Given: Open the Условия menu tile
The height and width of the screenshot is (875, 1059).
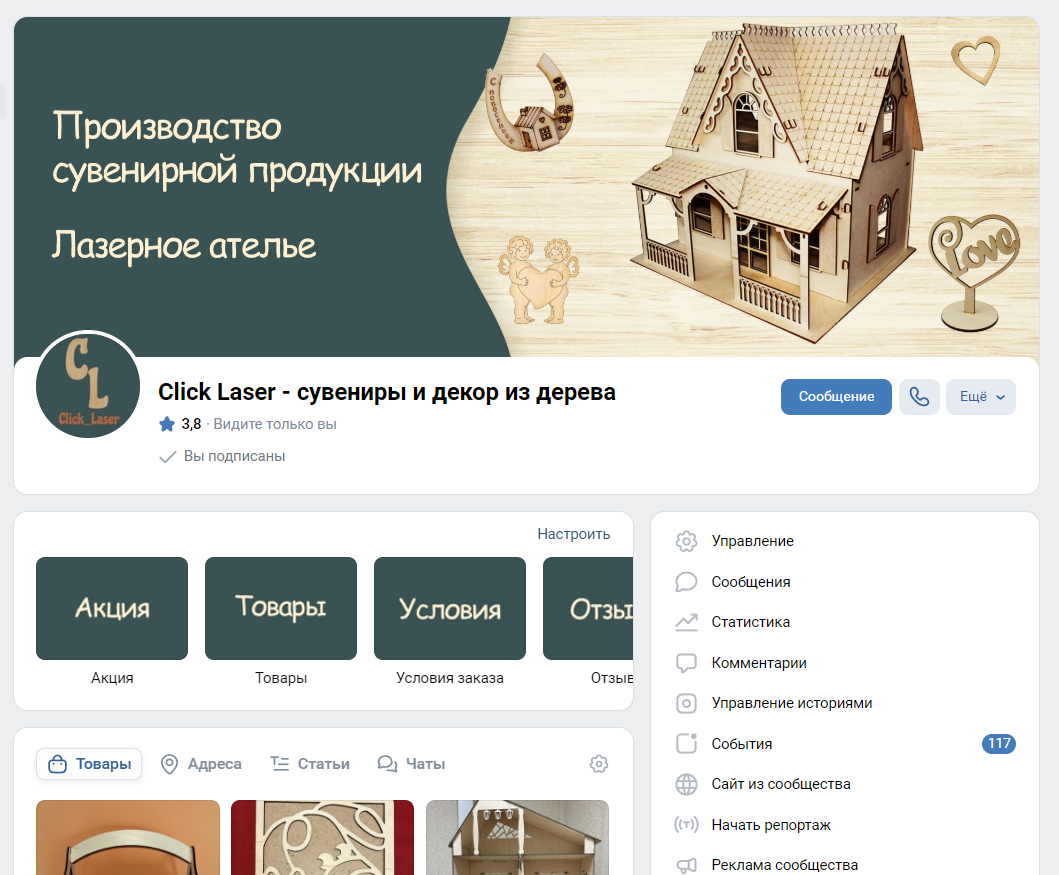Looking at the screenshot, I should pos(450,608).
